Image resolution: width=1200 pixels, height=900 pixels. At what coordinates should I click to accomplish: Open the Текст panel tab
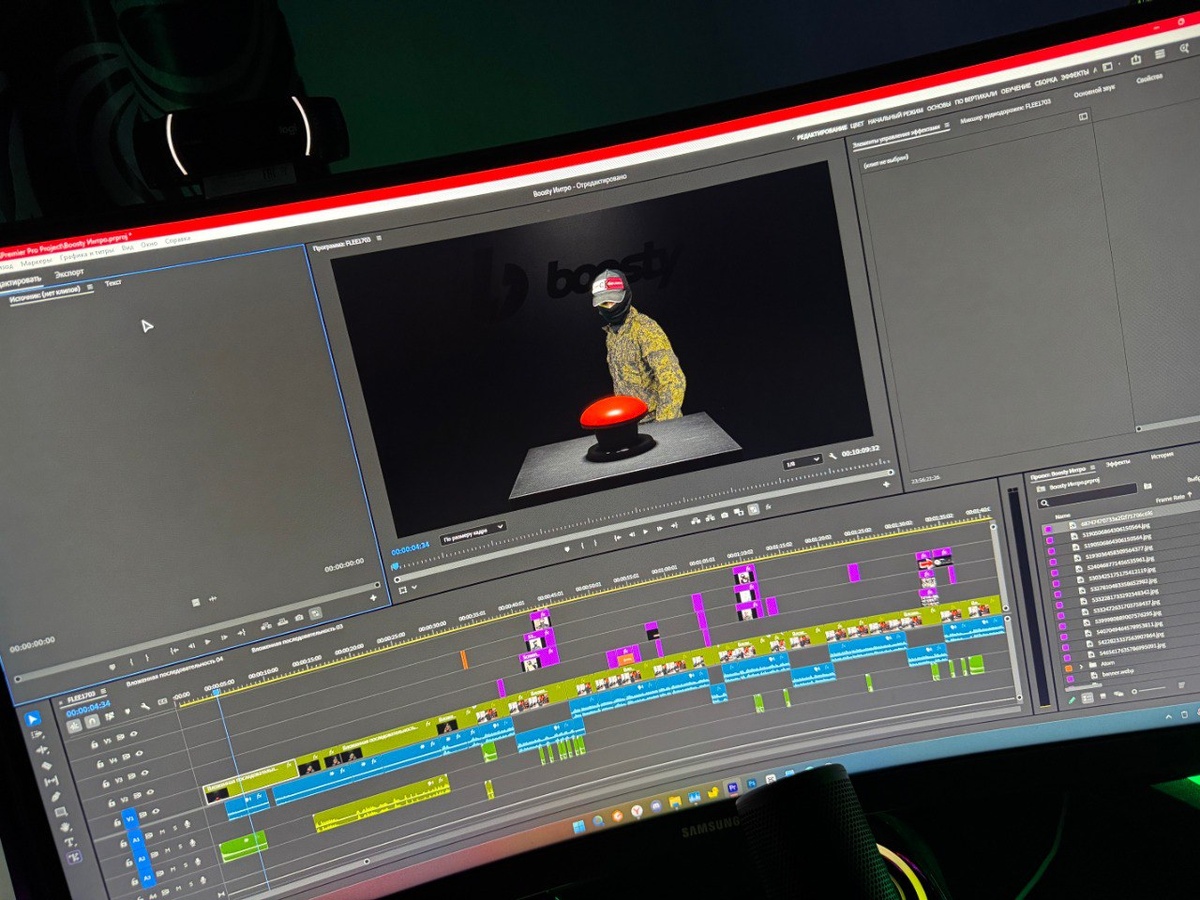coord(113,283)
